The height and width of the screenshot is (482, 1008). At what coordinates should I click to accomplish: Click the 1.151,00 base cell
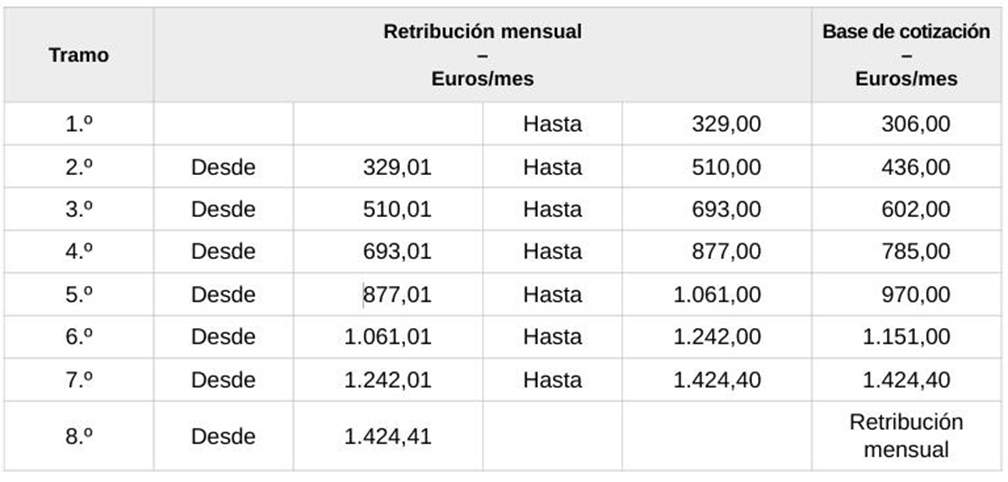tap(907, 337)
